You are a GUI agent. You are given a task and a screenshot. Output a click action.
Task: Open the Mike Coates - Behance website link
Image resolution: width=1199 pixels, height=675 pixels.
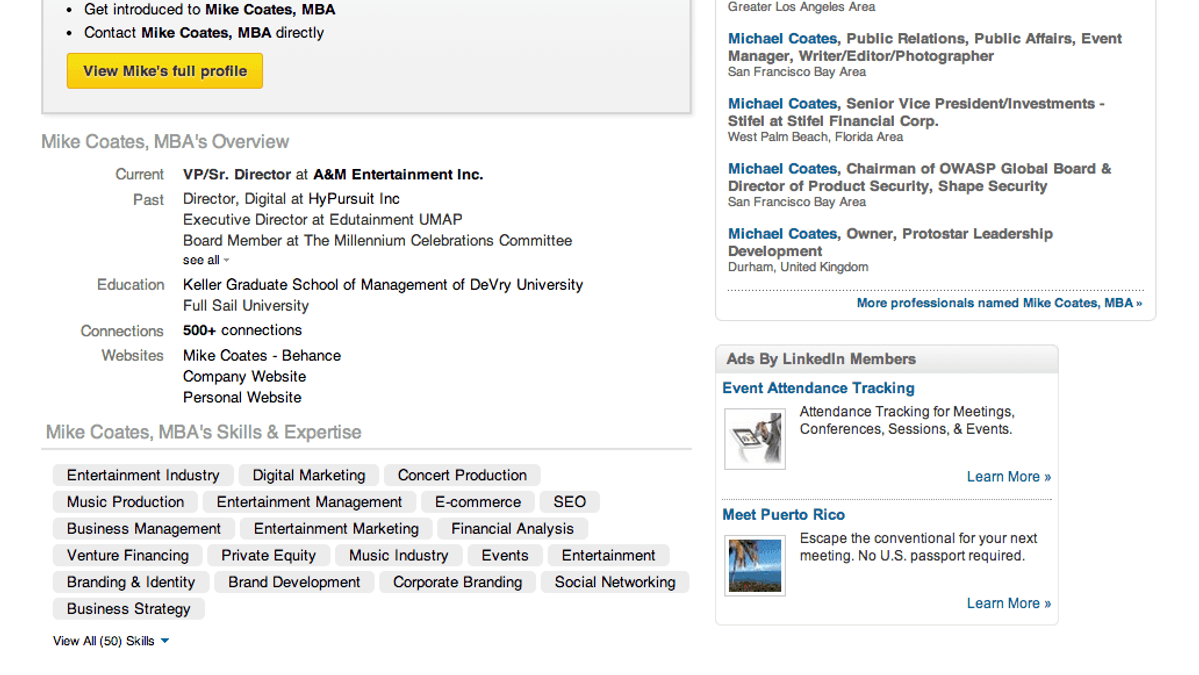coord(261,355)
